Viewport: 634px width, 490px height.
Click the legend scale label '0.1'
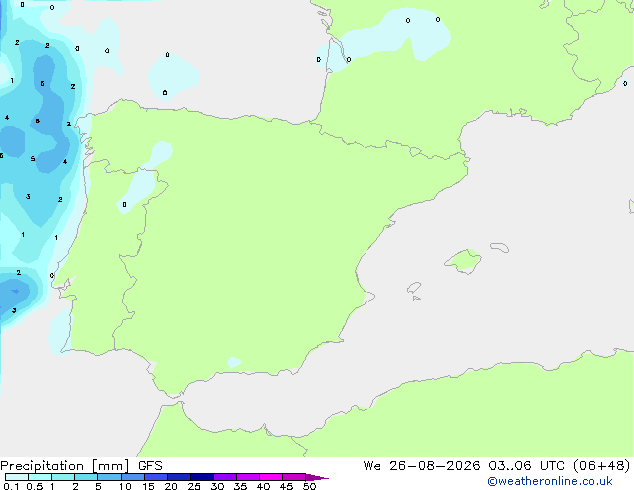pyautogui.click(x=11, y=486)
